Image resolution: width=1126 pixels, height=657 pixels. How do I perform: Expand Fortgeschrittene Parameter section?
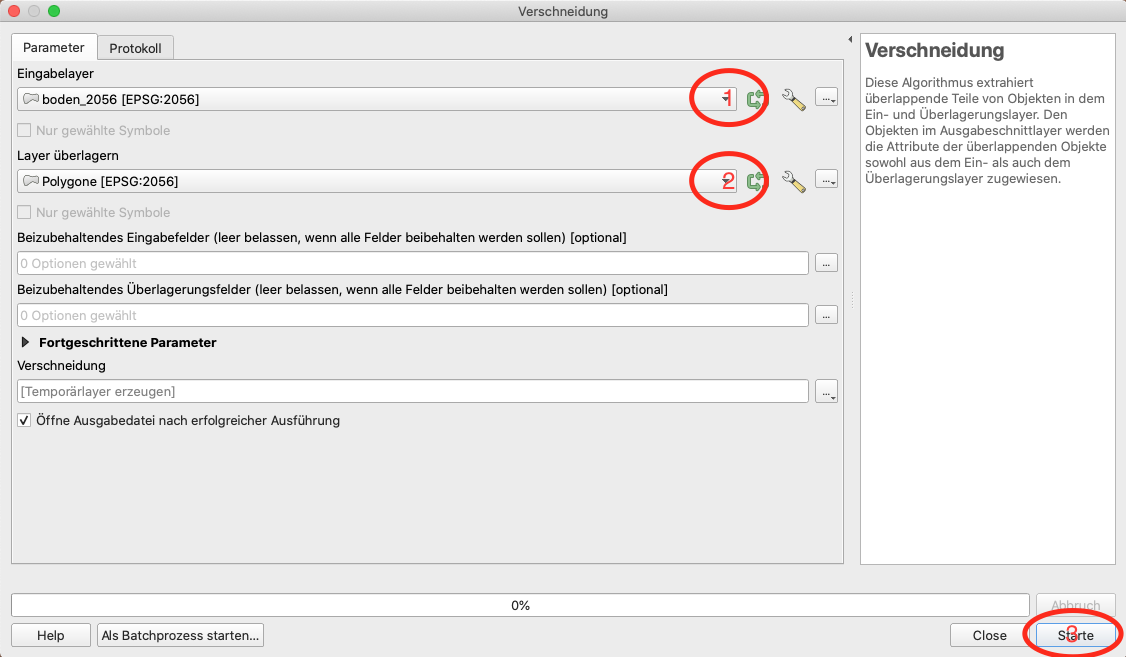[x=26, y=342]
